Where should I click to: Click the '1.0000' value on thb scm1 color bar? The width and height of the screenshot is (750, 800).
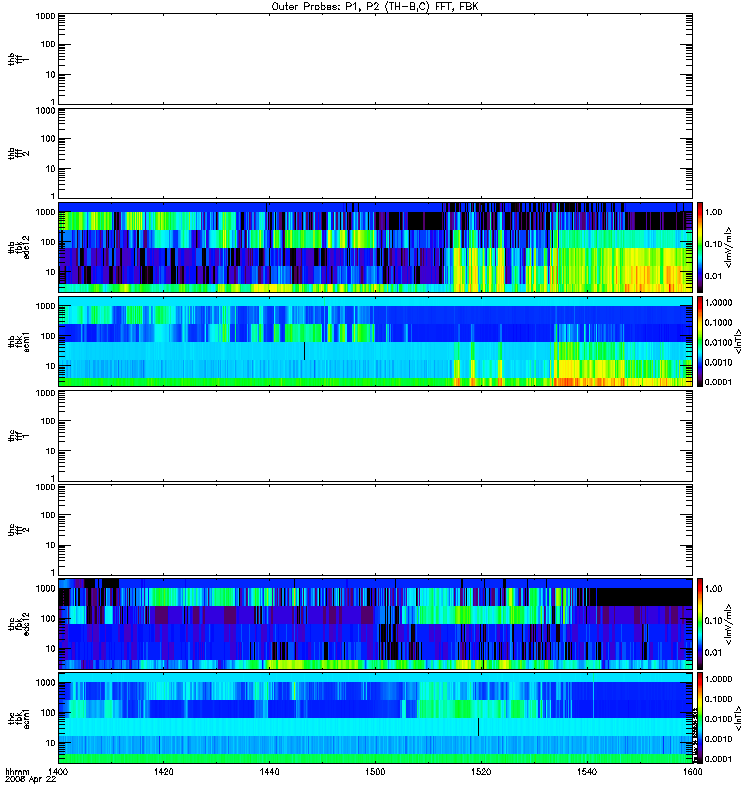pyautogui.click(x=718, y=303)
